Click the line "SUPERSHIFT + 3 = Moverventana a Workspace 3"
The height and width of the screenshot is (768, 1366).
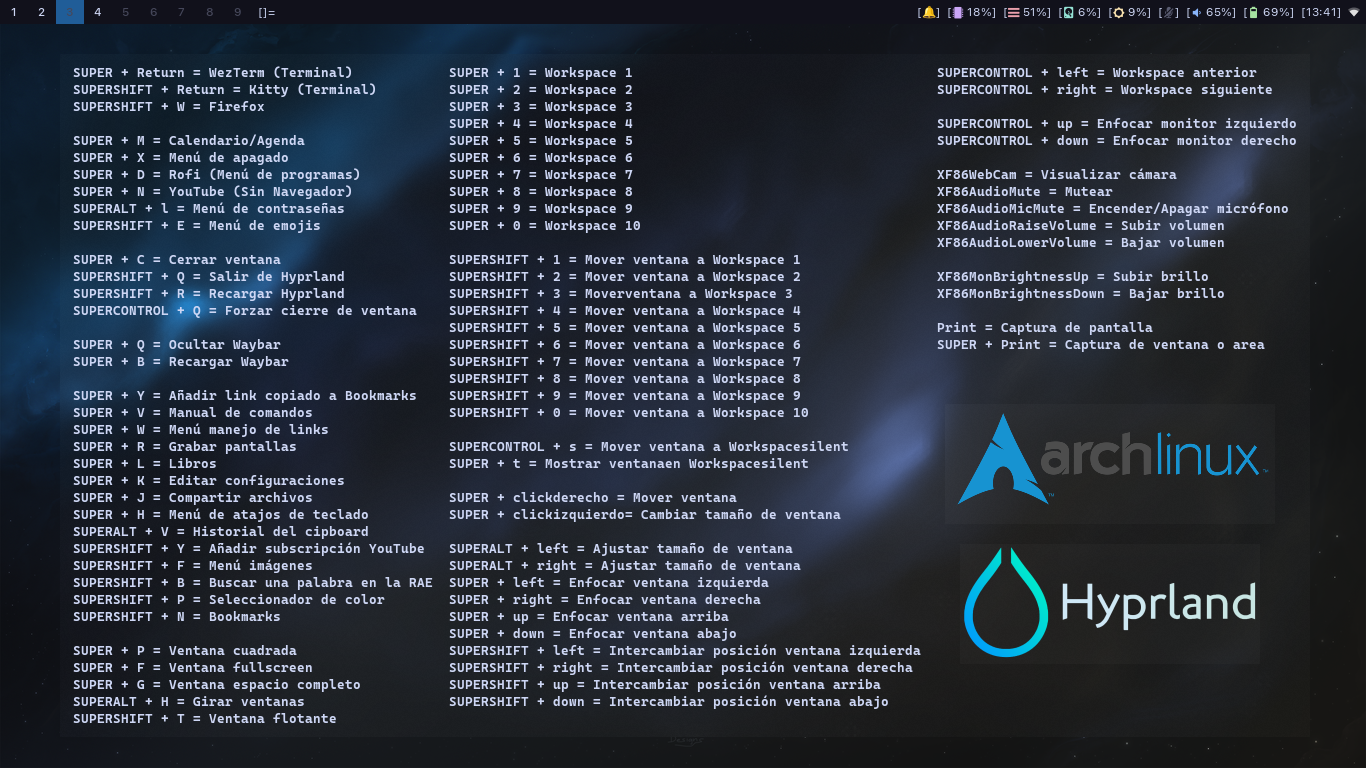click(621, 294)
